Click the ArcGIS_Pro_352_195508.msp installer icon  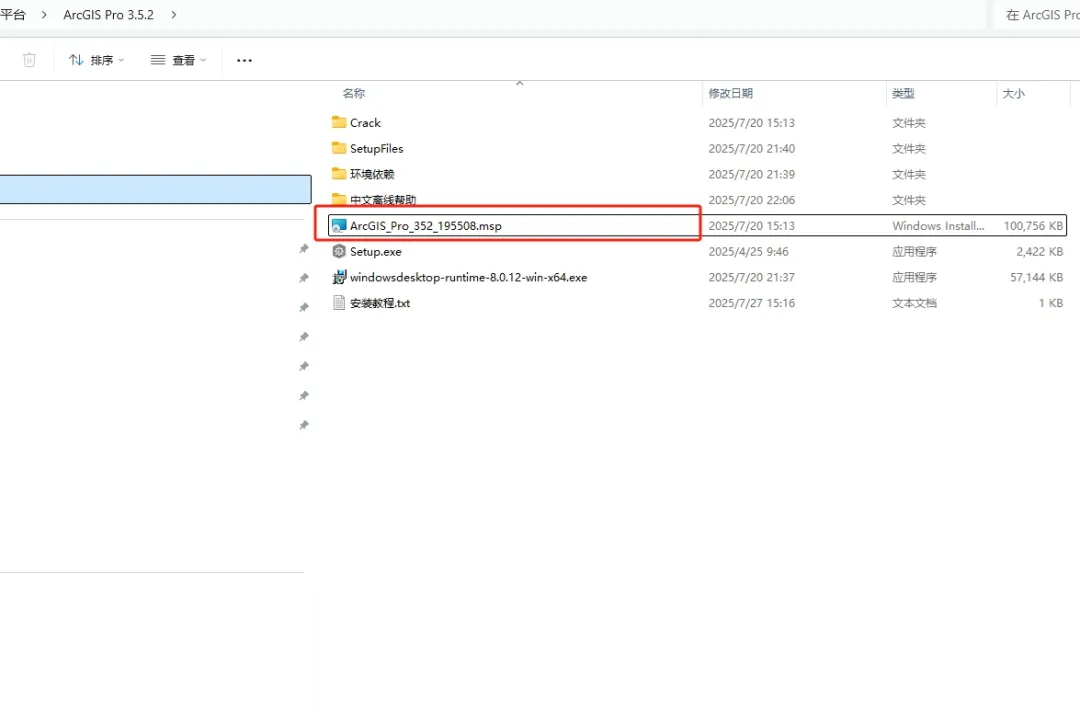click(339, 225)
